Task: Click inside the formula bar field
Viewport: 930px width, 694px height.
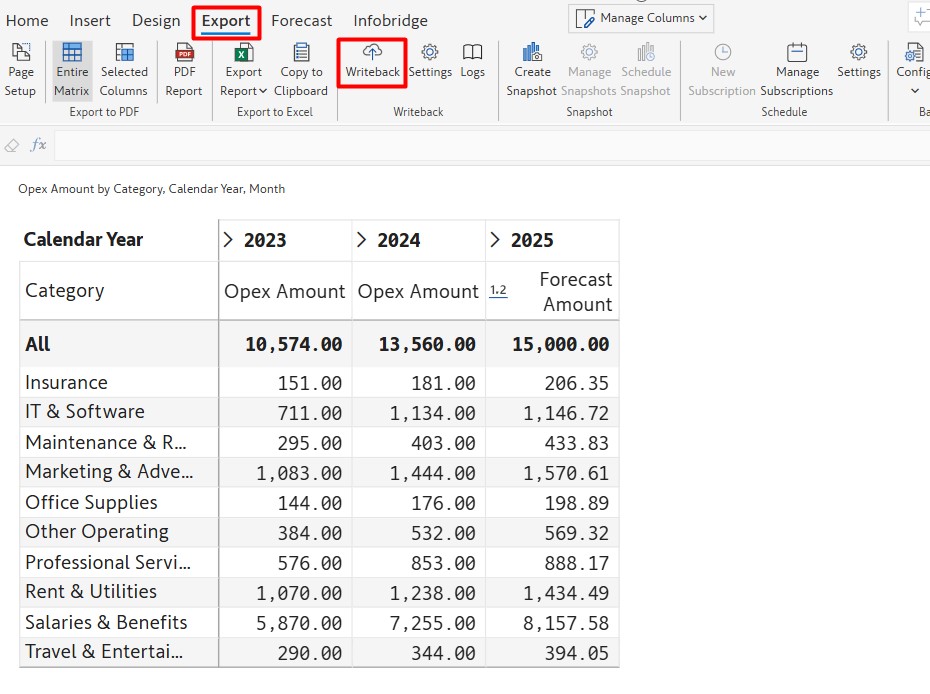Action: 492,145
